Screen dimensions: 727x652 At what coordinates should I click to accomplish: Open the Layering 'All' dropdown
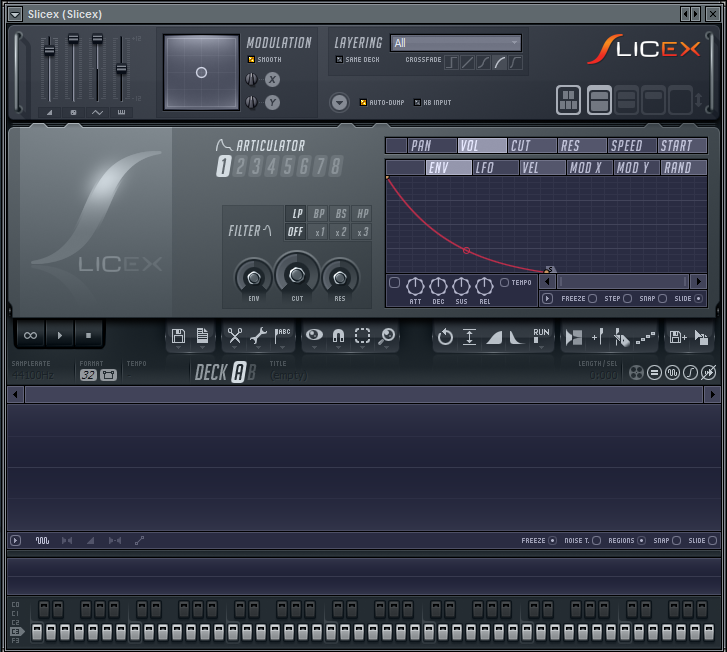coord(456,43)
